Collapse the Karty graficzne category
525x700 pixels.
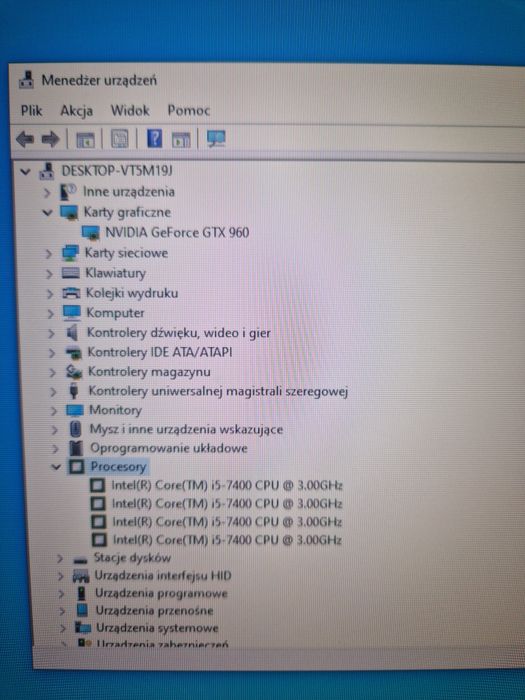pos(47,212)
